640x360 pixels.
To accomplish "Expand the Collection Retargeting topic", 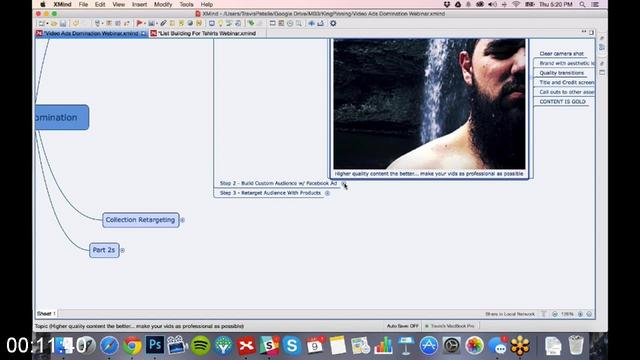I will pyautogui.click(x=183, y=220).
